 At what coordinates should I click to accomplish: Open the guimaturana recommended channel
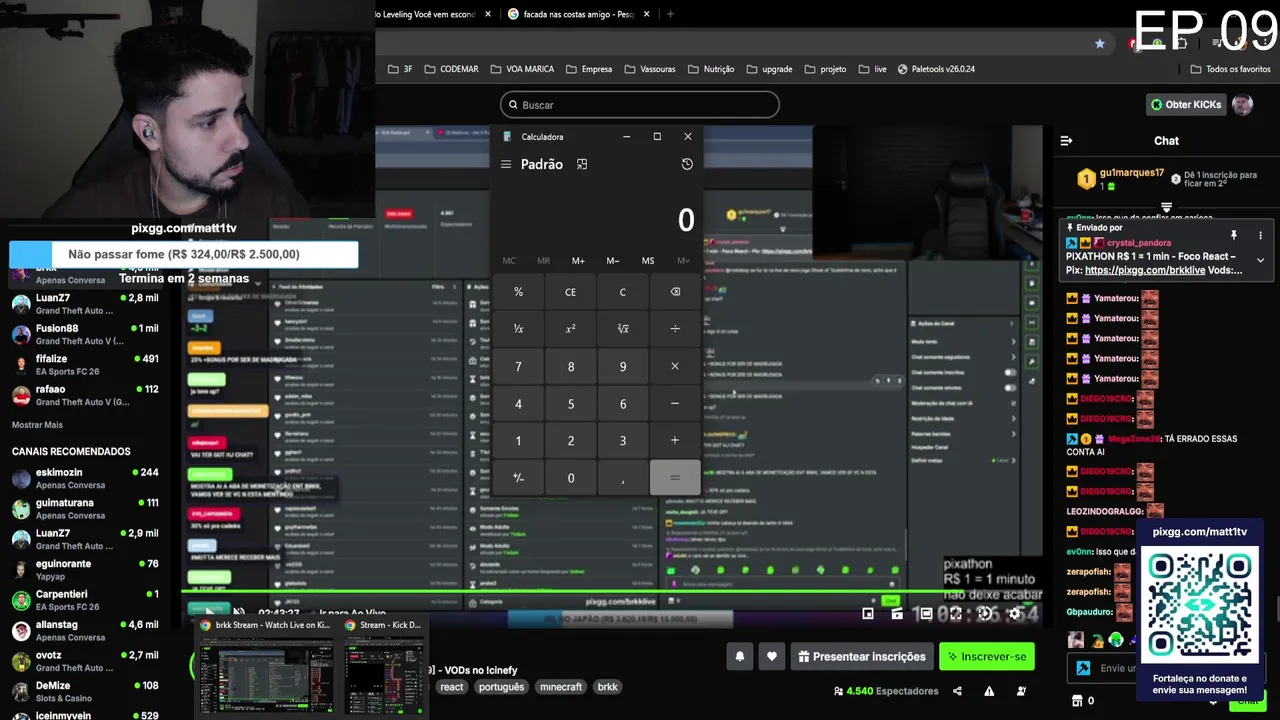[x=85, y=509]
